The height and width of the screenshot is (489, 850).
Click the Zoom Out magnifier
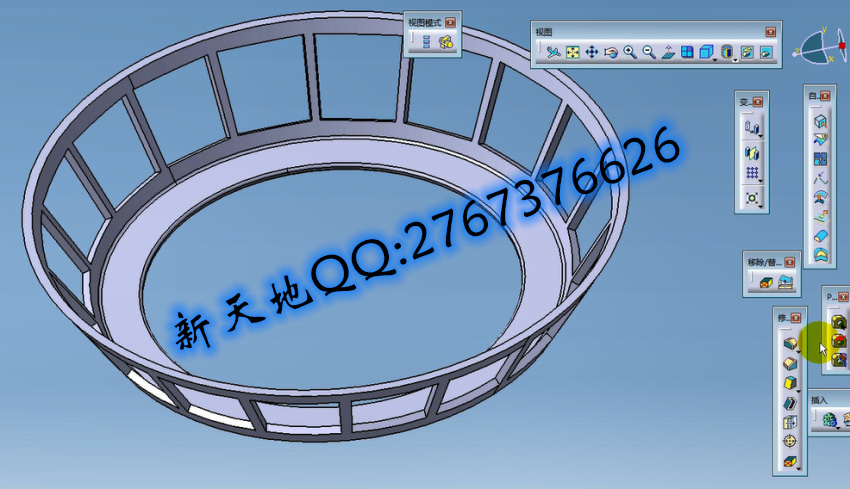pos(648,52)
